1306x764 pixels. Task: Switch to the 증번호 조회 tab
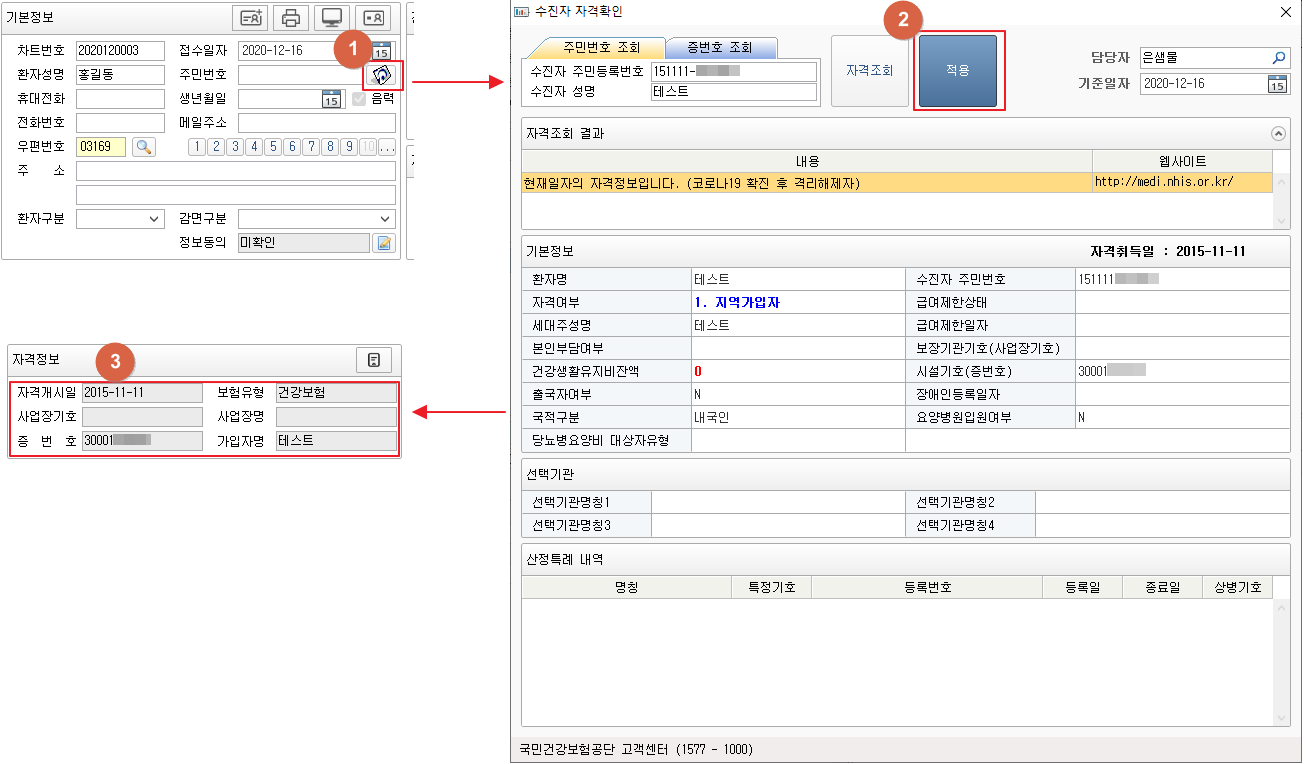pyautogui.click(x=720, y=48)
